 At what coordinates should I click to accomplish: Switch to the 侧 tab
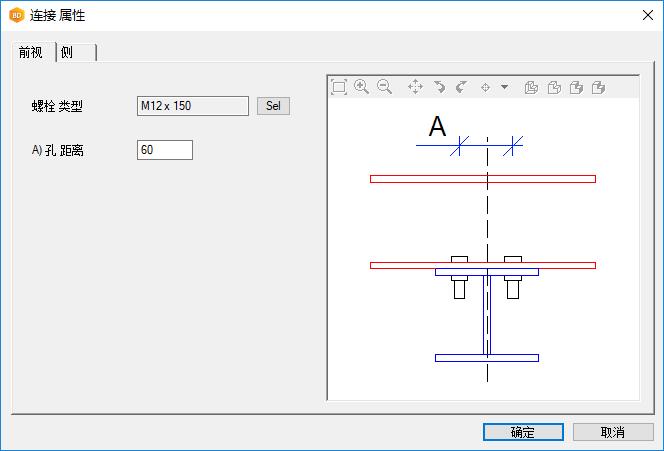(77, 53)
